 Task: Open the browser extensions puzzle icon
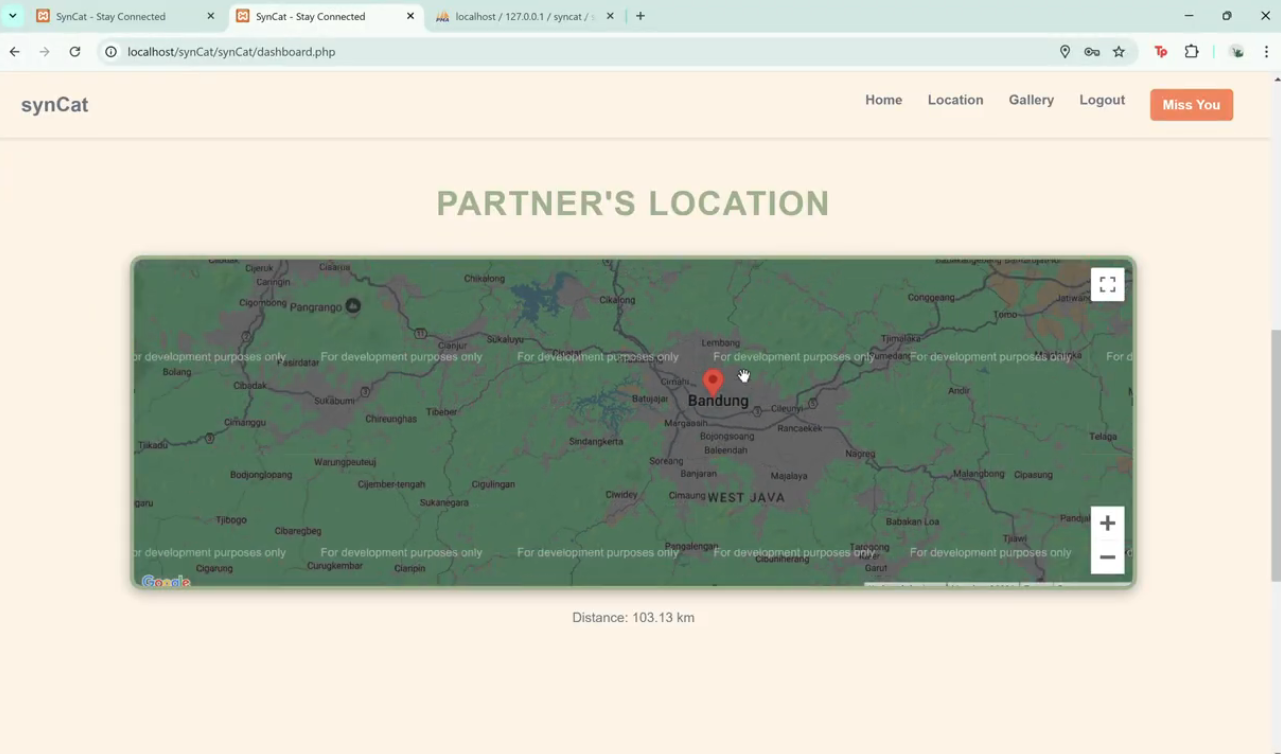pyautogui.click(x=1191, y=52)
